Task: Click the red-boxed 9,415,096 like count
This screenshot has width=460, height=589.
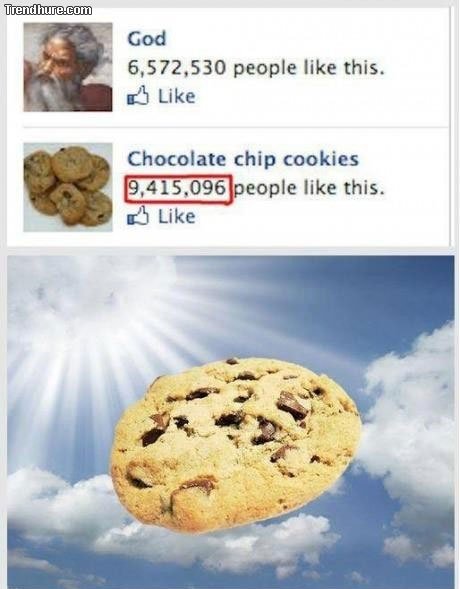Action: [x=178, y=189]
